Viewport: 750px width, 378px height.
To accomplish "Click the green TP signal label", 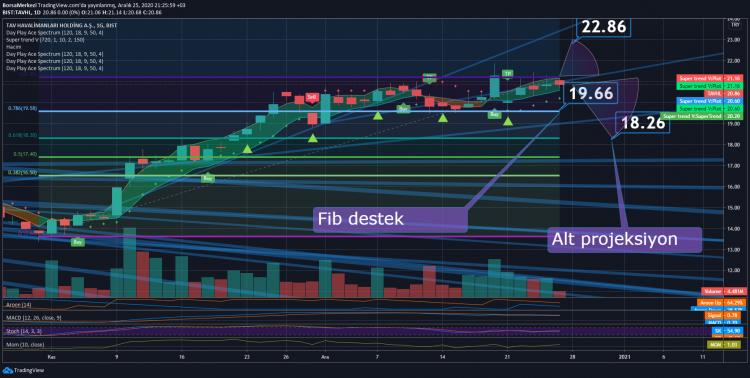I will (507, 74).
